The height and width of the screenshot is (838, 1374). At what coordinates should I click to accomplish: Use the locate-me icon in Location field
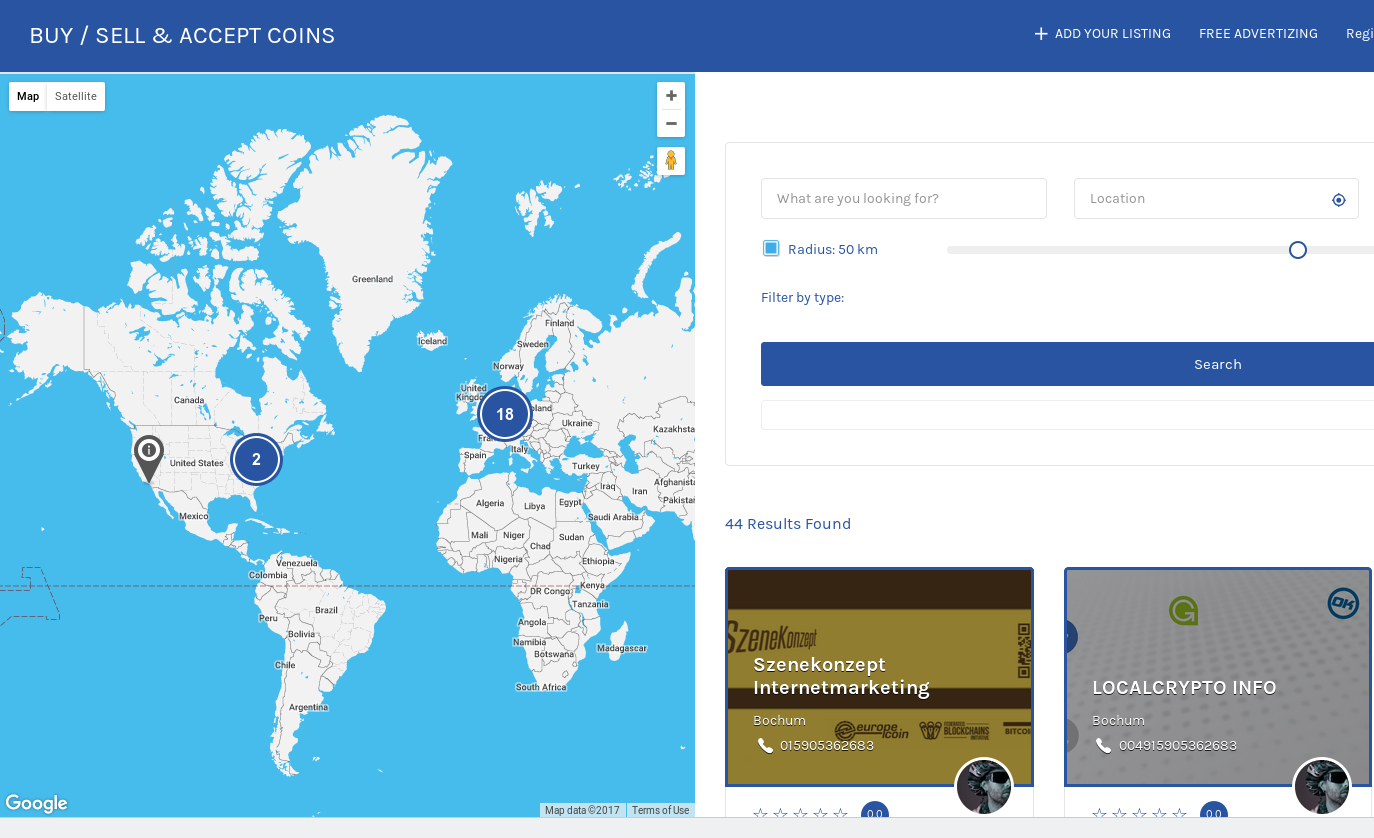(x=1339, y=199)
